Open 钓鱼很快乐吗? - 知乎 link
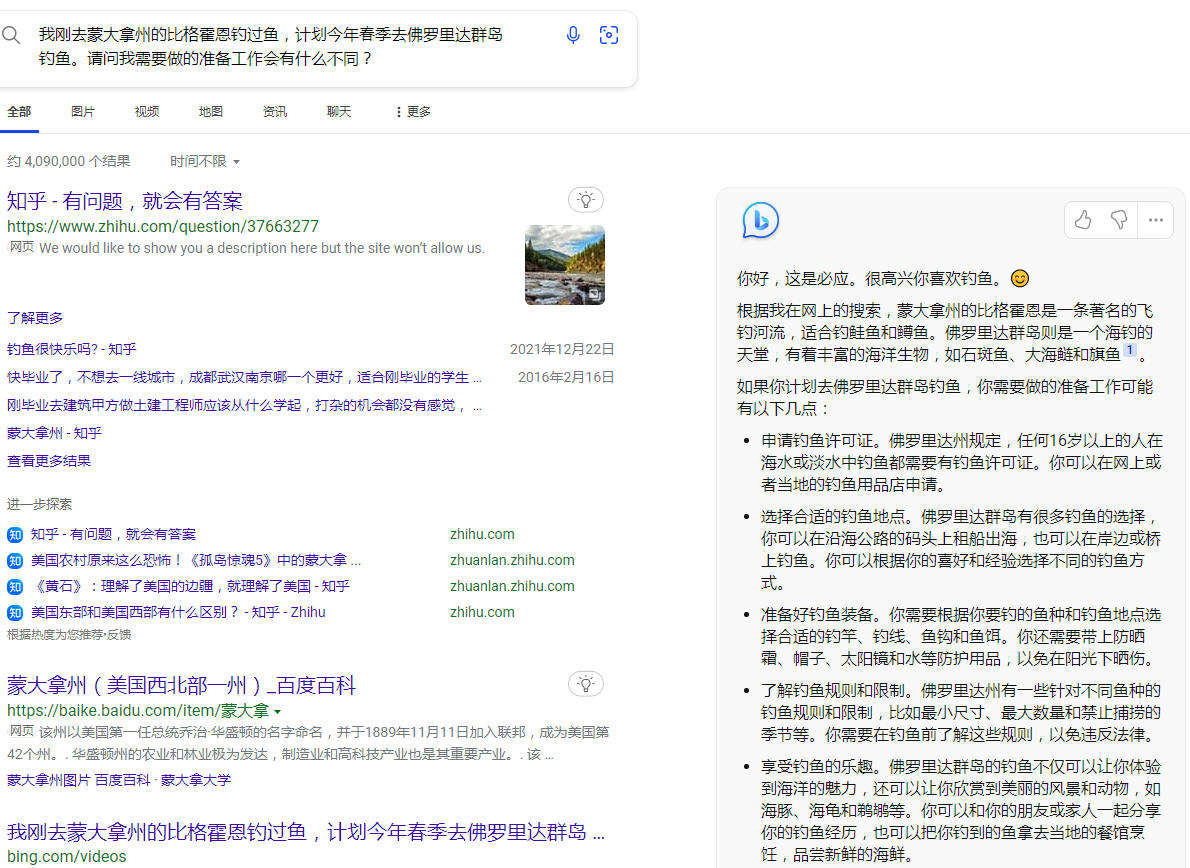1190x868 pixels. click(71, 349)
